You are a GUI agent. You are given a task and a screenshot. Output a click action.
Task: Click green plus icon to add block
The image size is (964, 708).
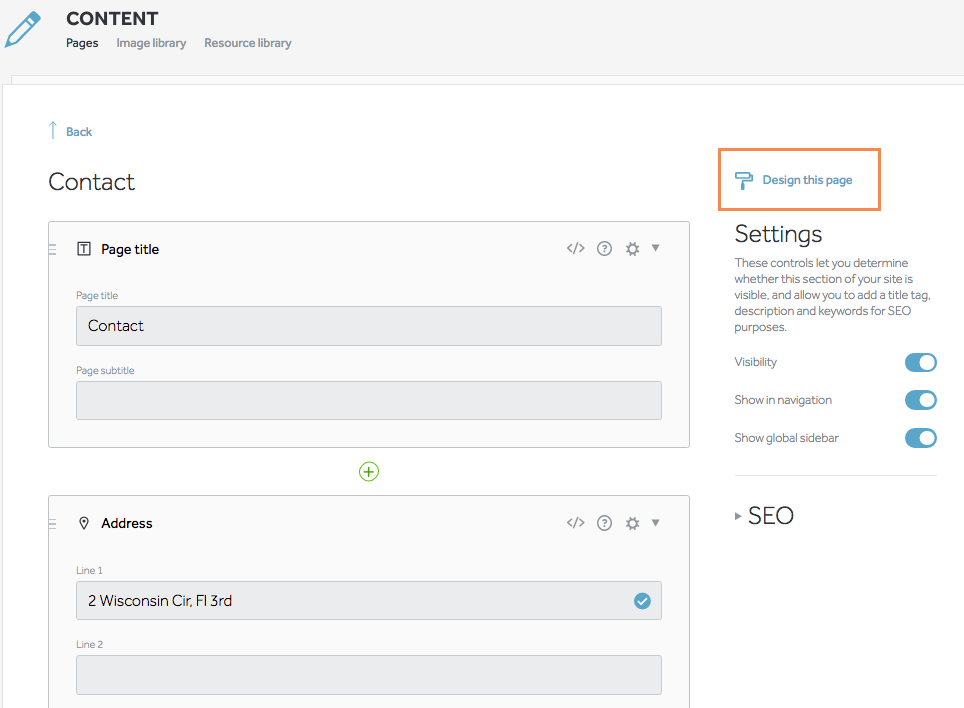tap(369, 471)
